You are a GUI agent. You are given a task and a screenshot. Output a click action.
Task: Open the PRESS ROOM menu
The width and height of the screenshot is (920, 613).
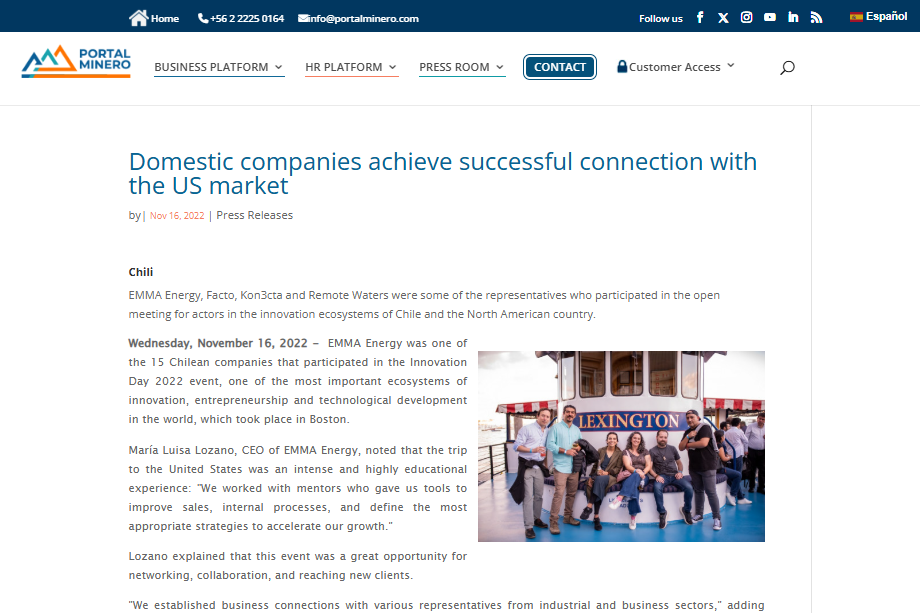coord(454,67)
